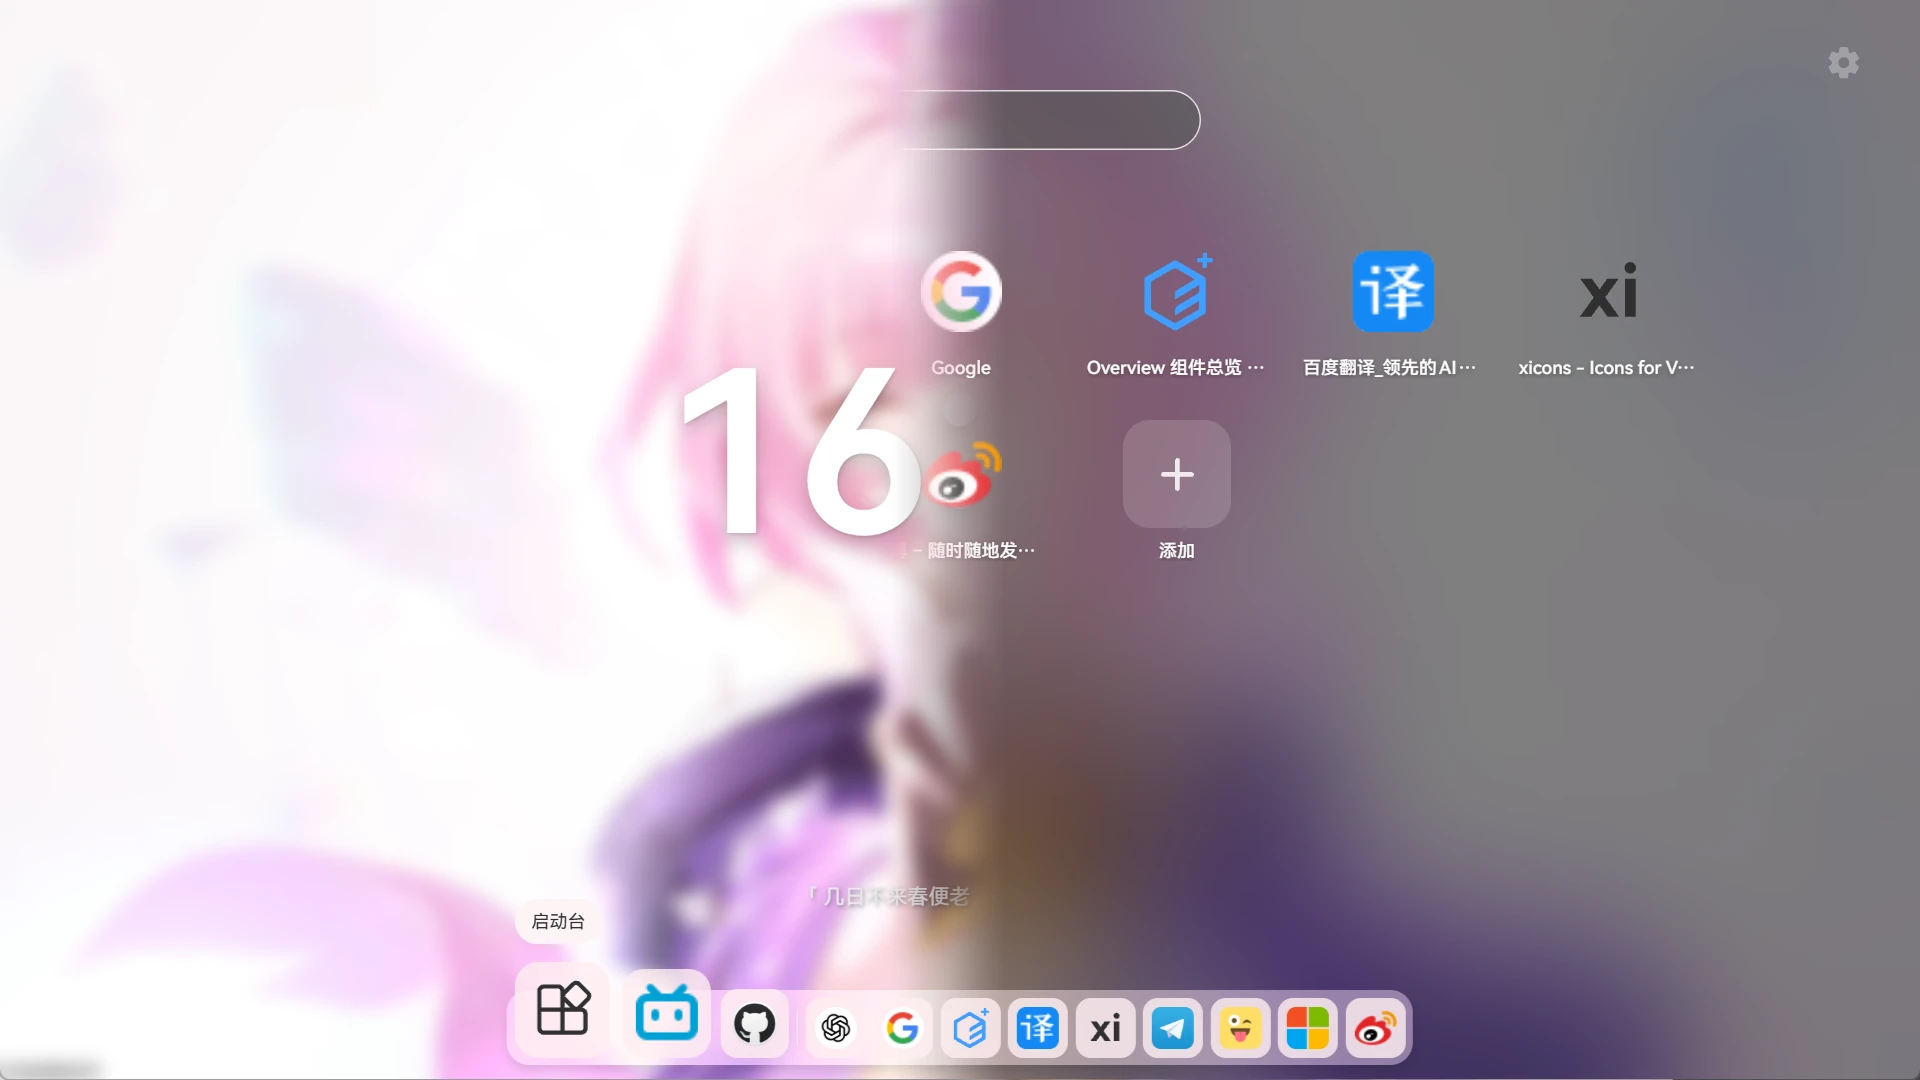The height and width of the screenshot is (1080, 1920).
Task: Click the 'Google' label under shortcut
Action: 961,368
